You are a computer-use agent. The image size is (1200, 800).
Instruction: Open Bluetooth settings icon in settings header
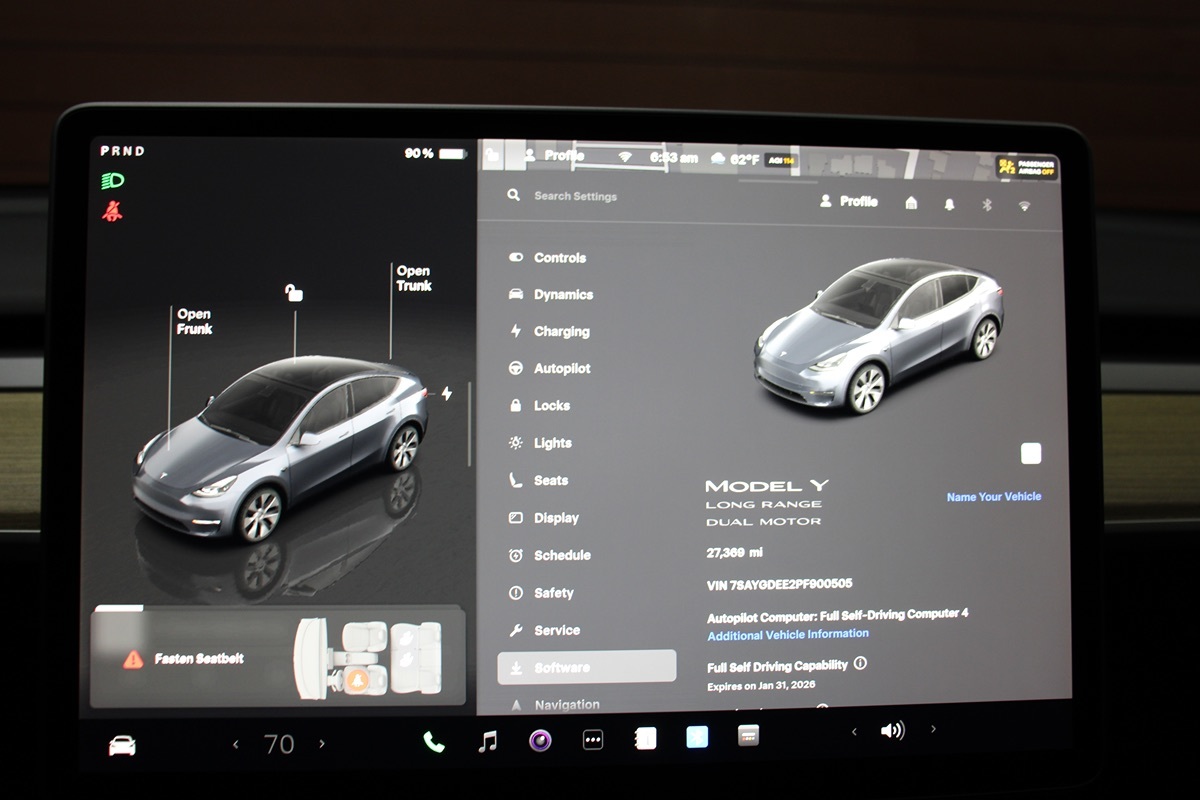tap(985, 204)
